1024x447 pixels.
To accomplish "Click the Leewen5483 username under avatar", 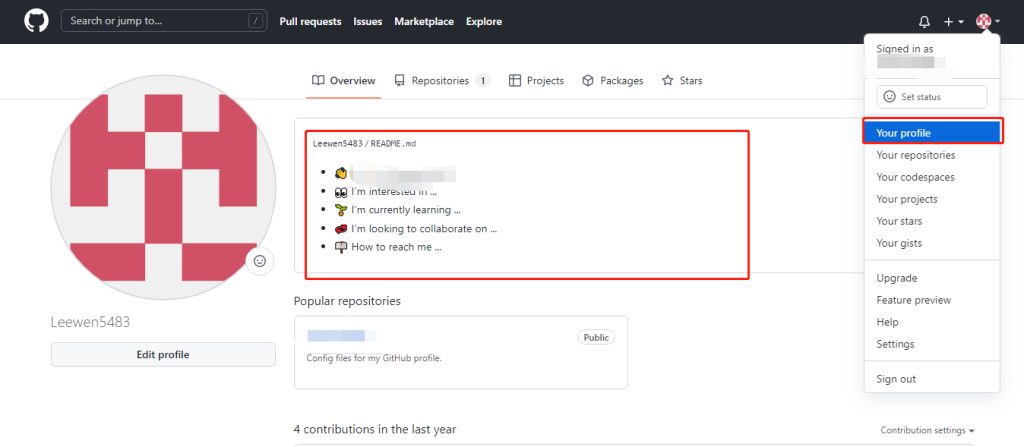I will 90,322.
